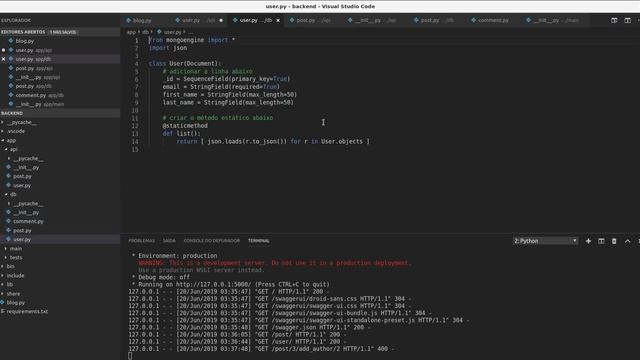Split the editor to the right
This screenshot has height=360, width=640.
click(627, 20)
